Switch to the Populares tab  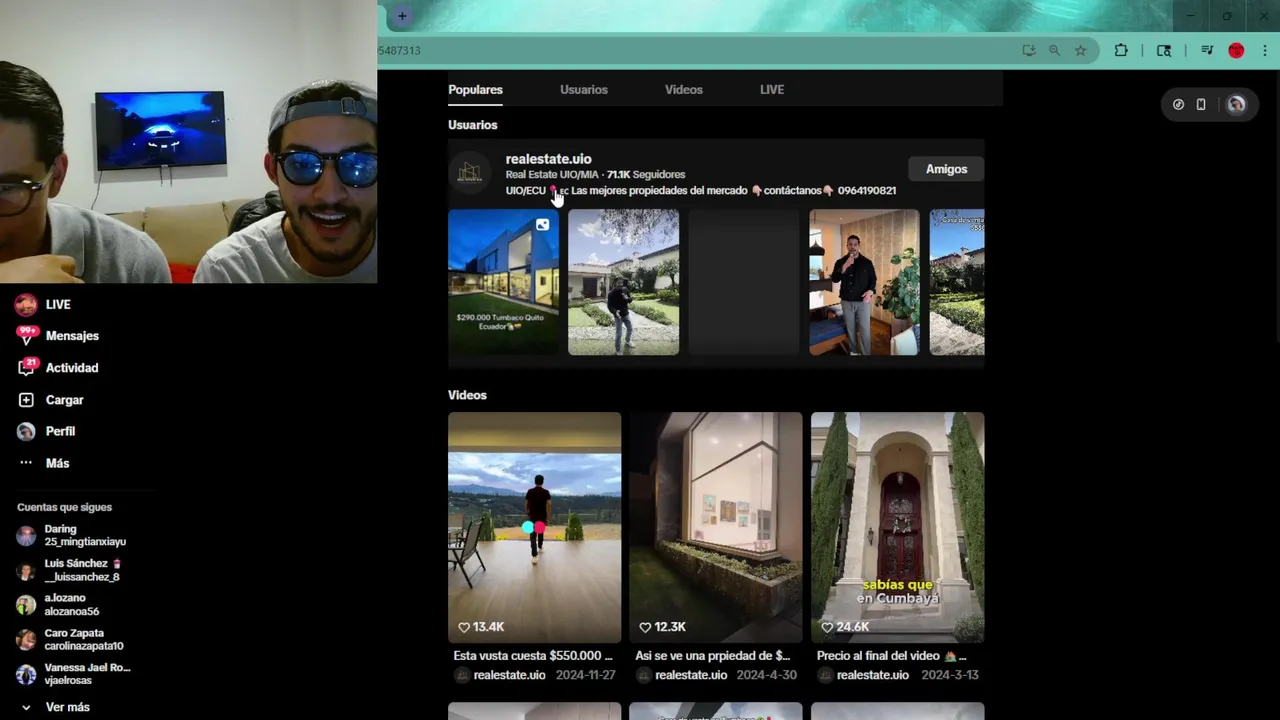475,90
